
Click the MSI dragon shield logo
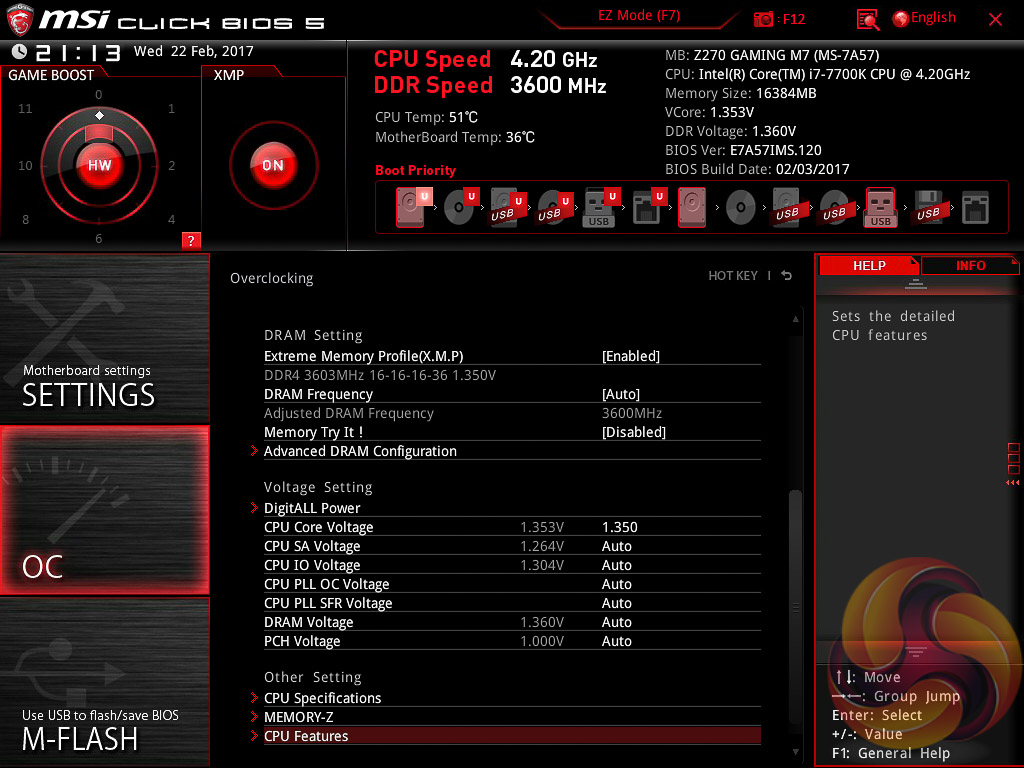[x=19, y=20]
